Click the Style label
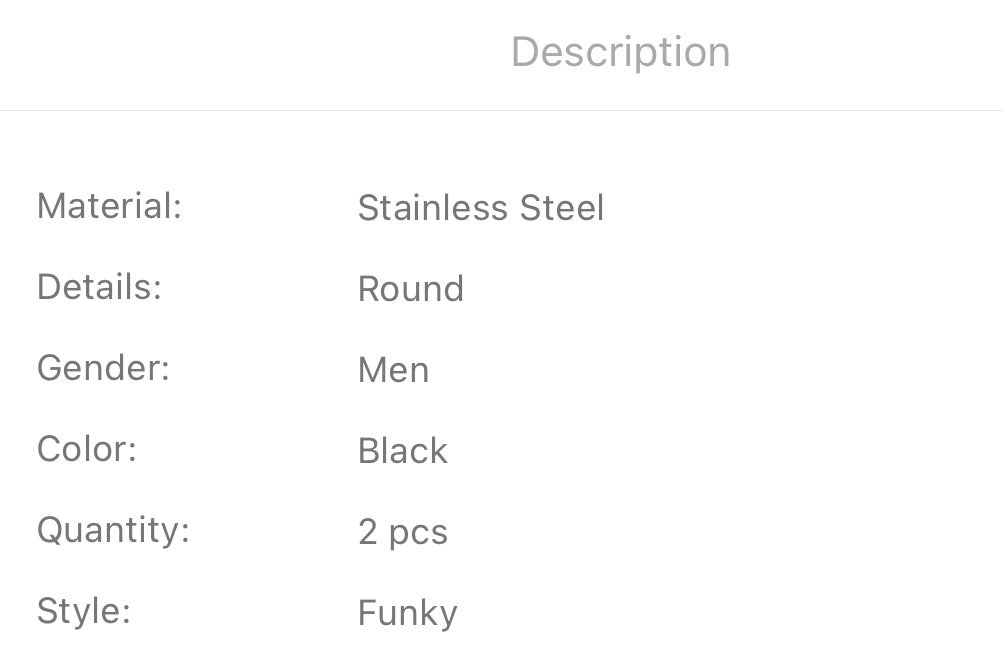This screenshot has height=655, width=1003. pyautogui.click(x=84, y=611)
